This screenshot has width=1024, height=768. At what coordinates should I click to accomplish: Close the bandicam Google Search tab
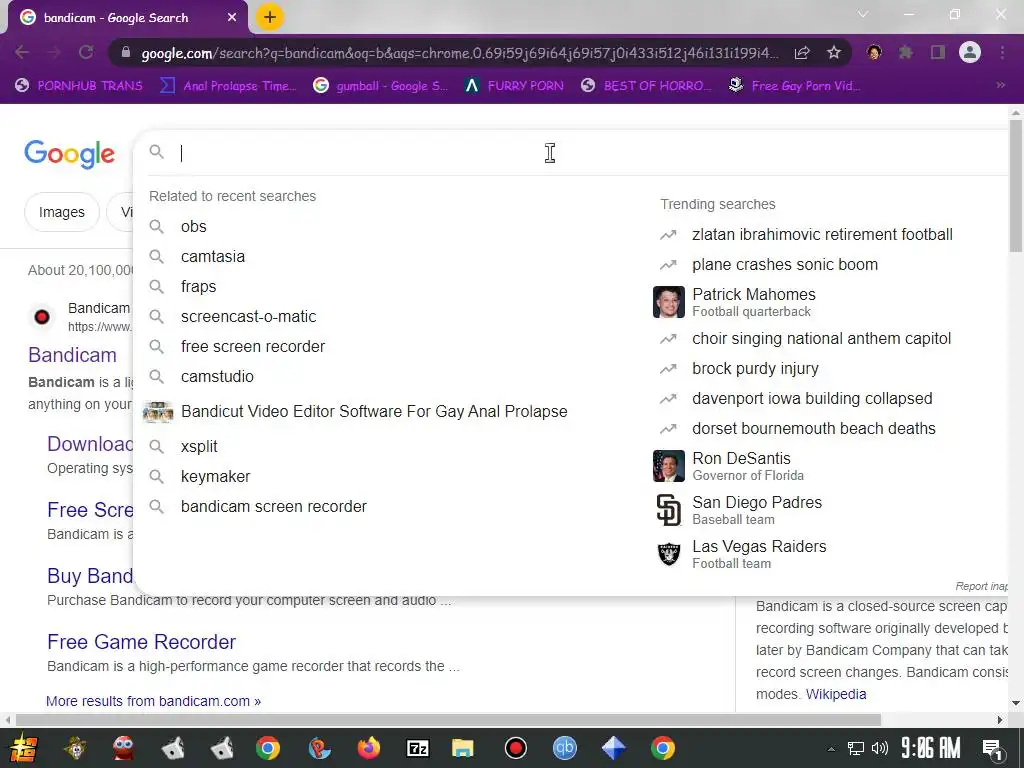[x=232, y=18]
